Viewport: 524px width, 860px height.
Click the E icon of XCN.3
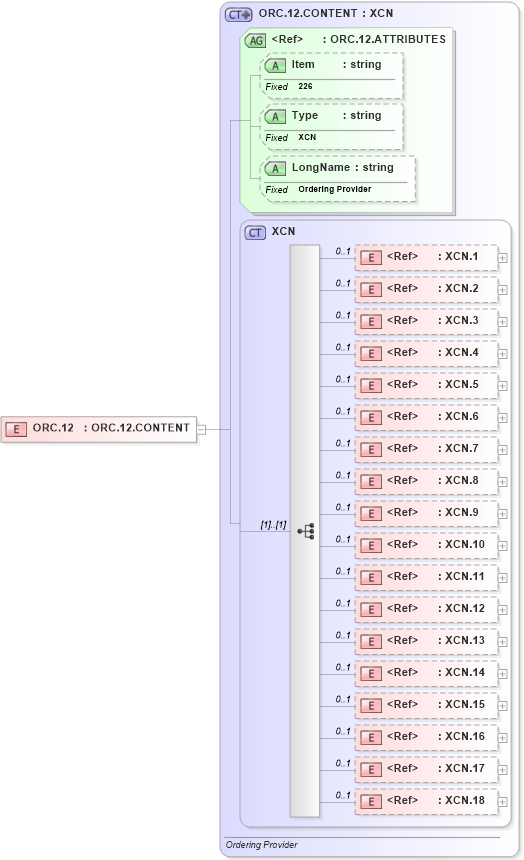371,322
